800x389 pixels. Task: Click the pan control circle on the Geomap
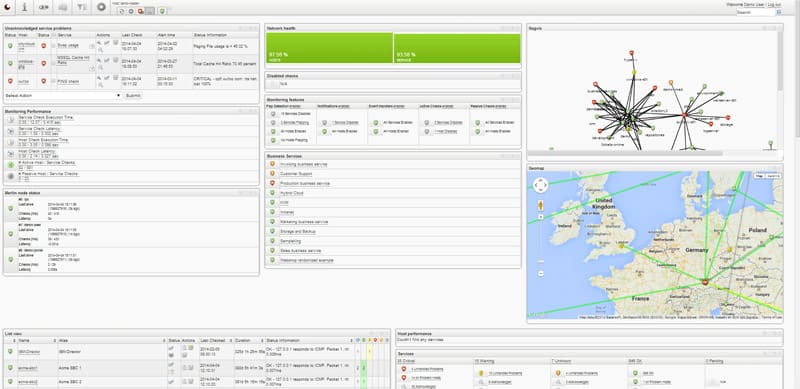coord(540,185)
